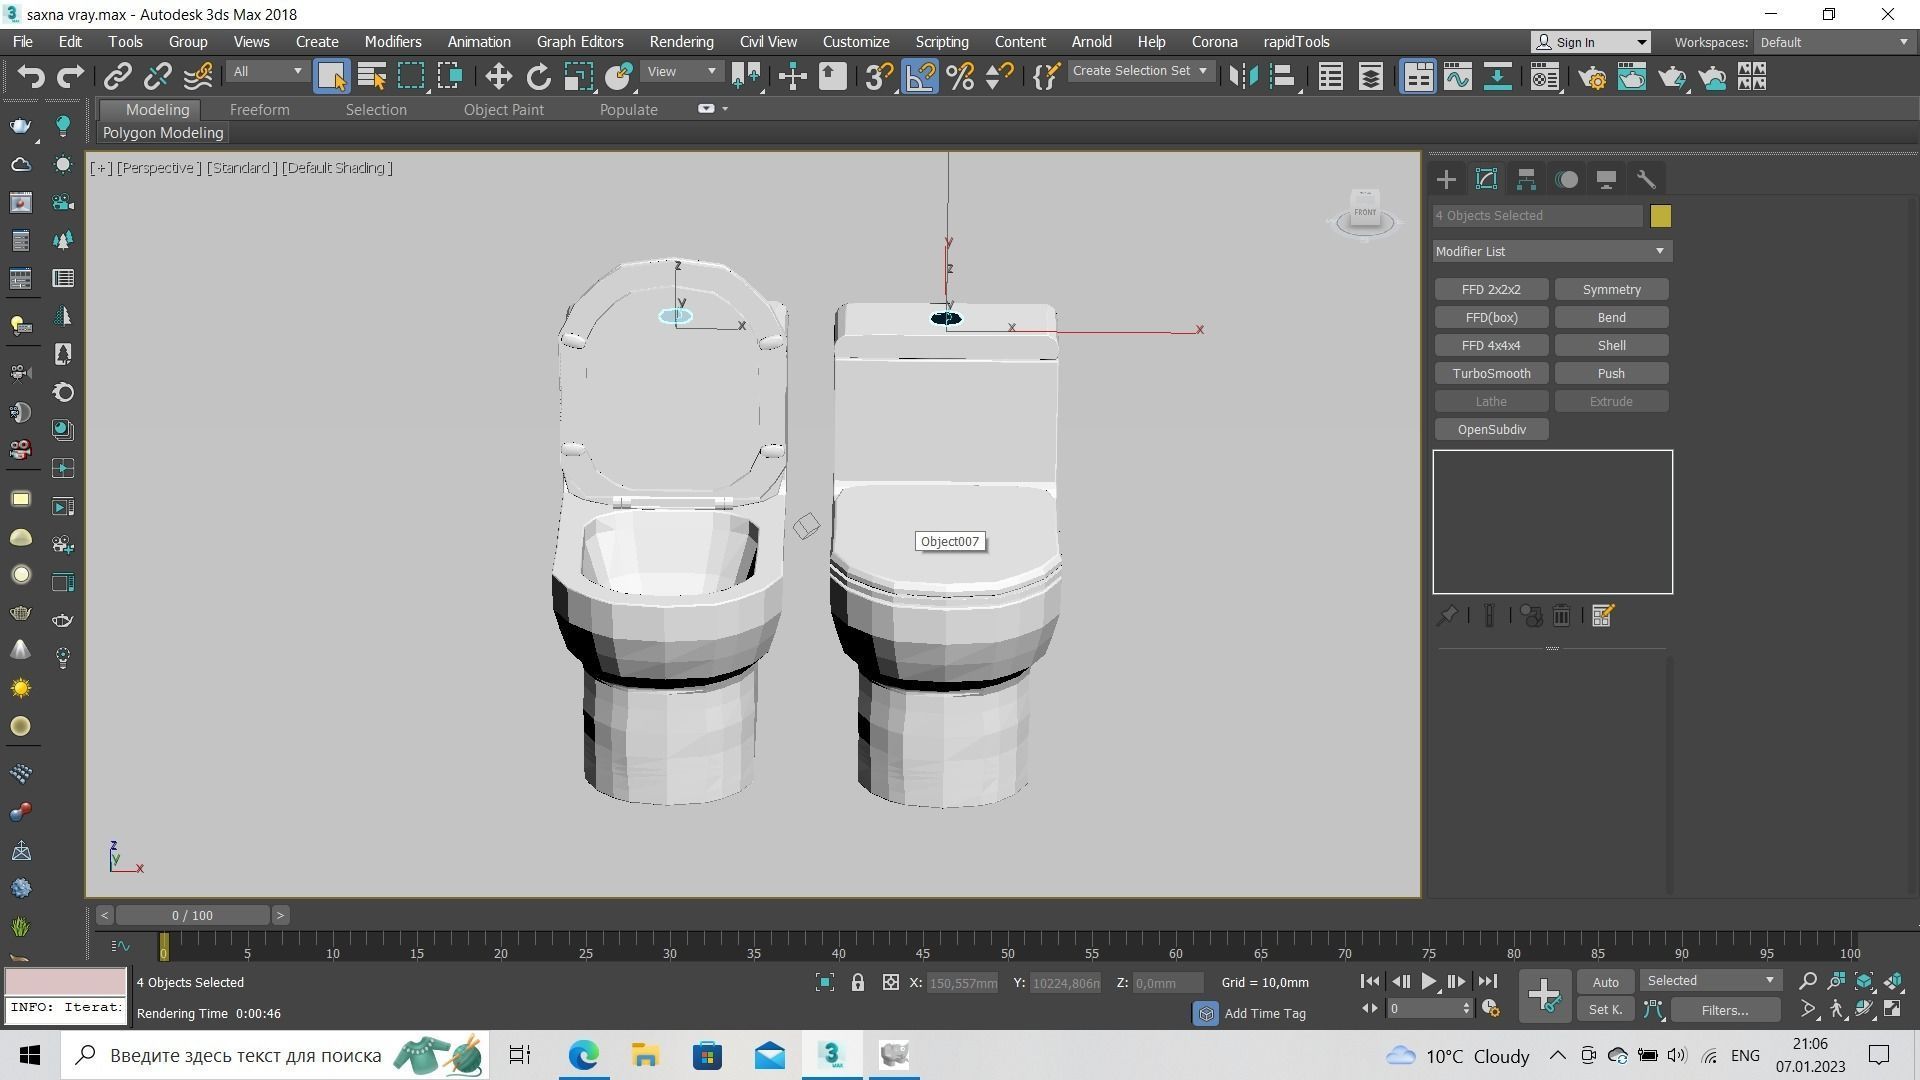The width and height of the screenshot is (1920, 1080).
Task: Toggle Auto Key animation mode
Action: pyautogui.click(x=1605, y=982)
